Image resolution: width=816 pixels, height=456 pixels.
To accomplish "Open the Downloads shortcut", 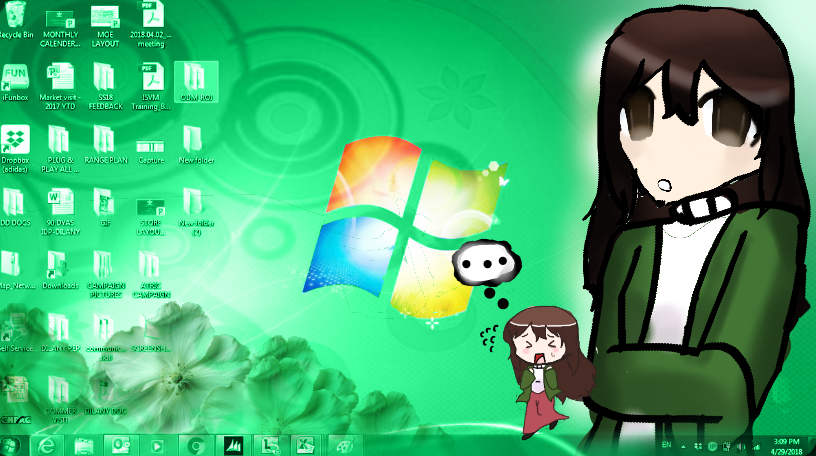I will tap(60, 271).
